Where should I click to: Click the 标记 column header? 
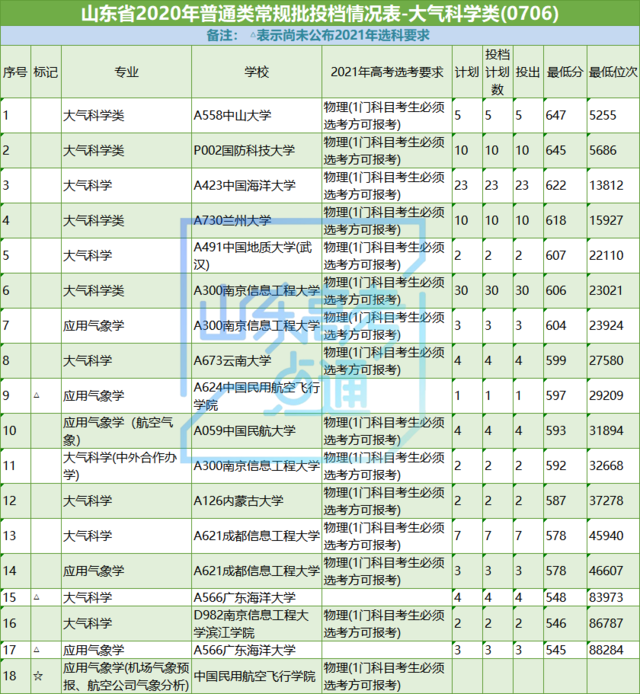pyautogui.click(x=46, y=72)
